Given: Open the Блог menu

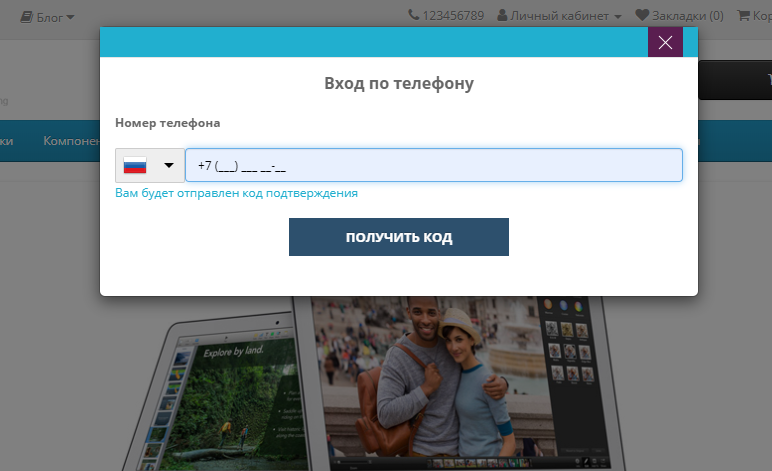Looking at the screenshot, I should click(x=48, y=18).
